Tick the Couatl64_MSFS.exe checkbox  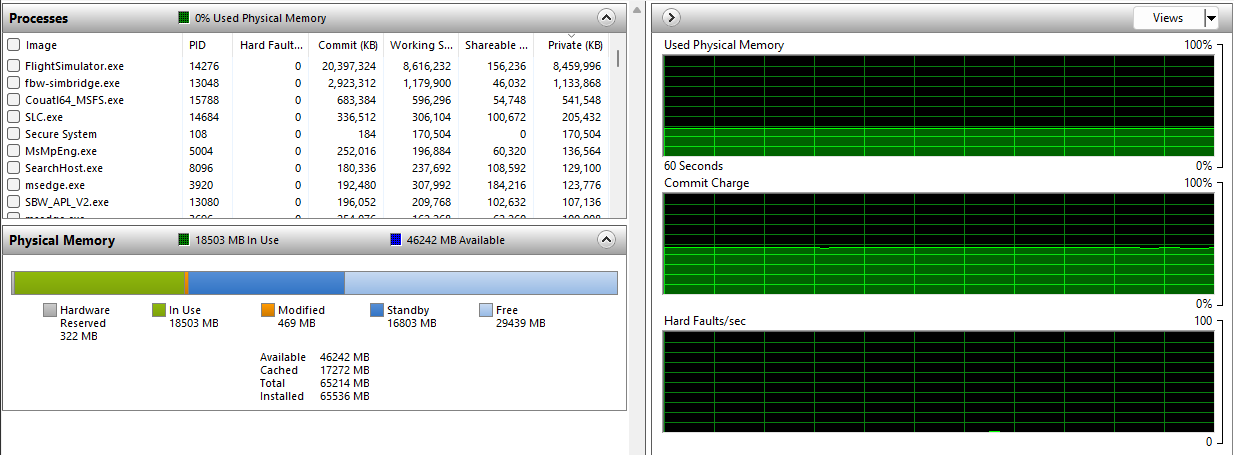pos(13,100)
